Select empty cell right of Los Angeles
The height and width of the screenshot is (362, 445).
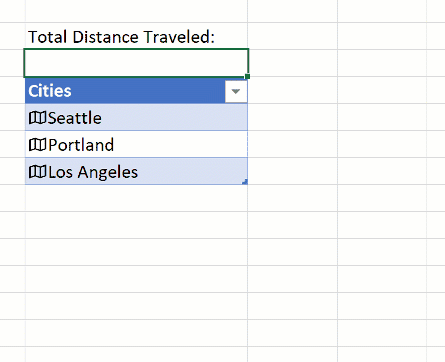click(292, 171)
